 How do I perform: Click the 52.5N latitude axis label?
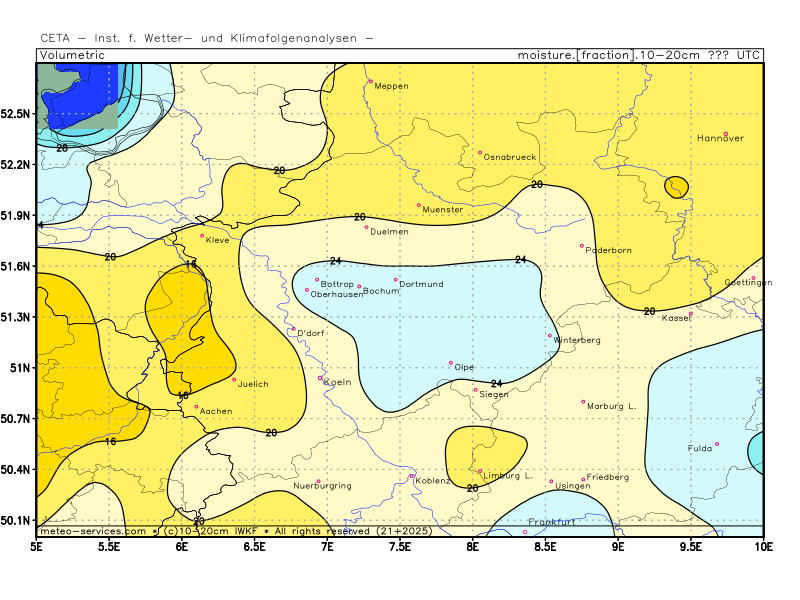[15, 114]
